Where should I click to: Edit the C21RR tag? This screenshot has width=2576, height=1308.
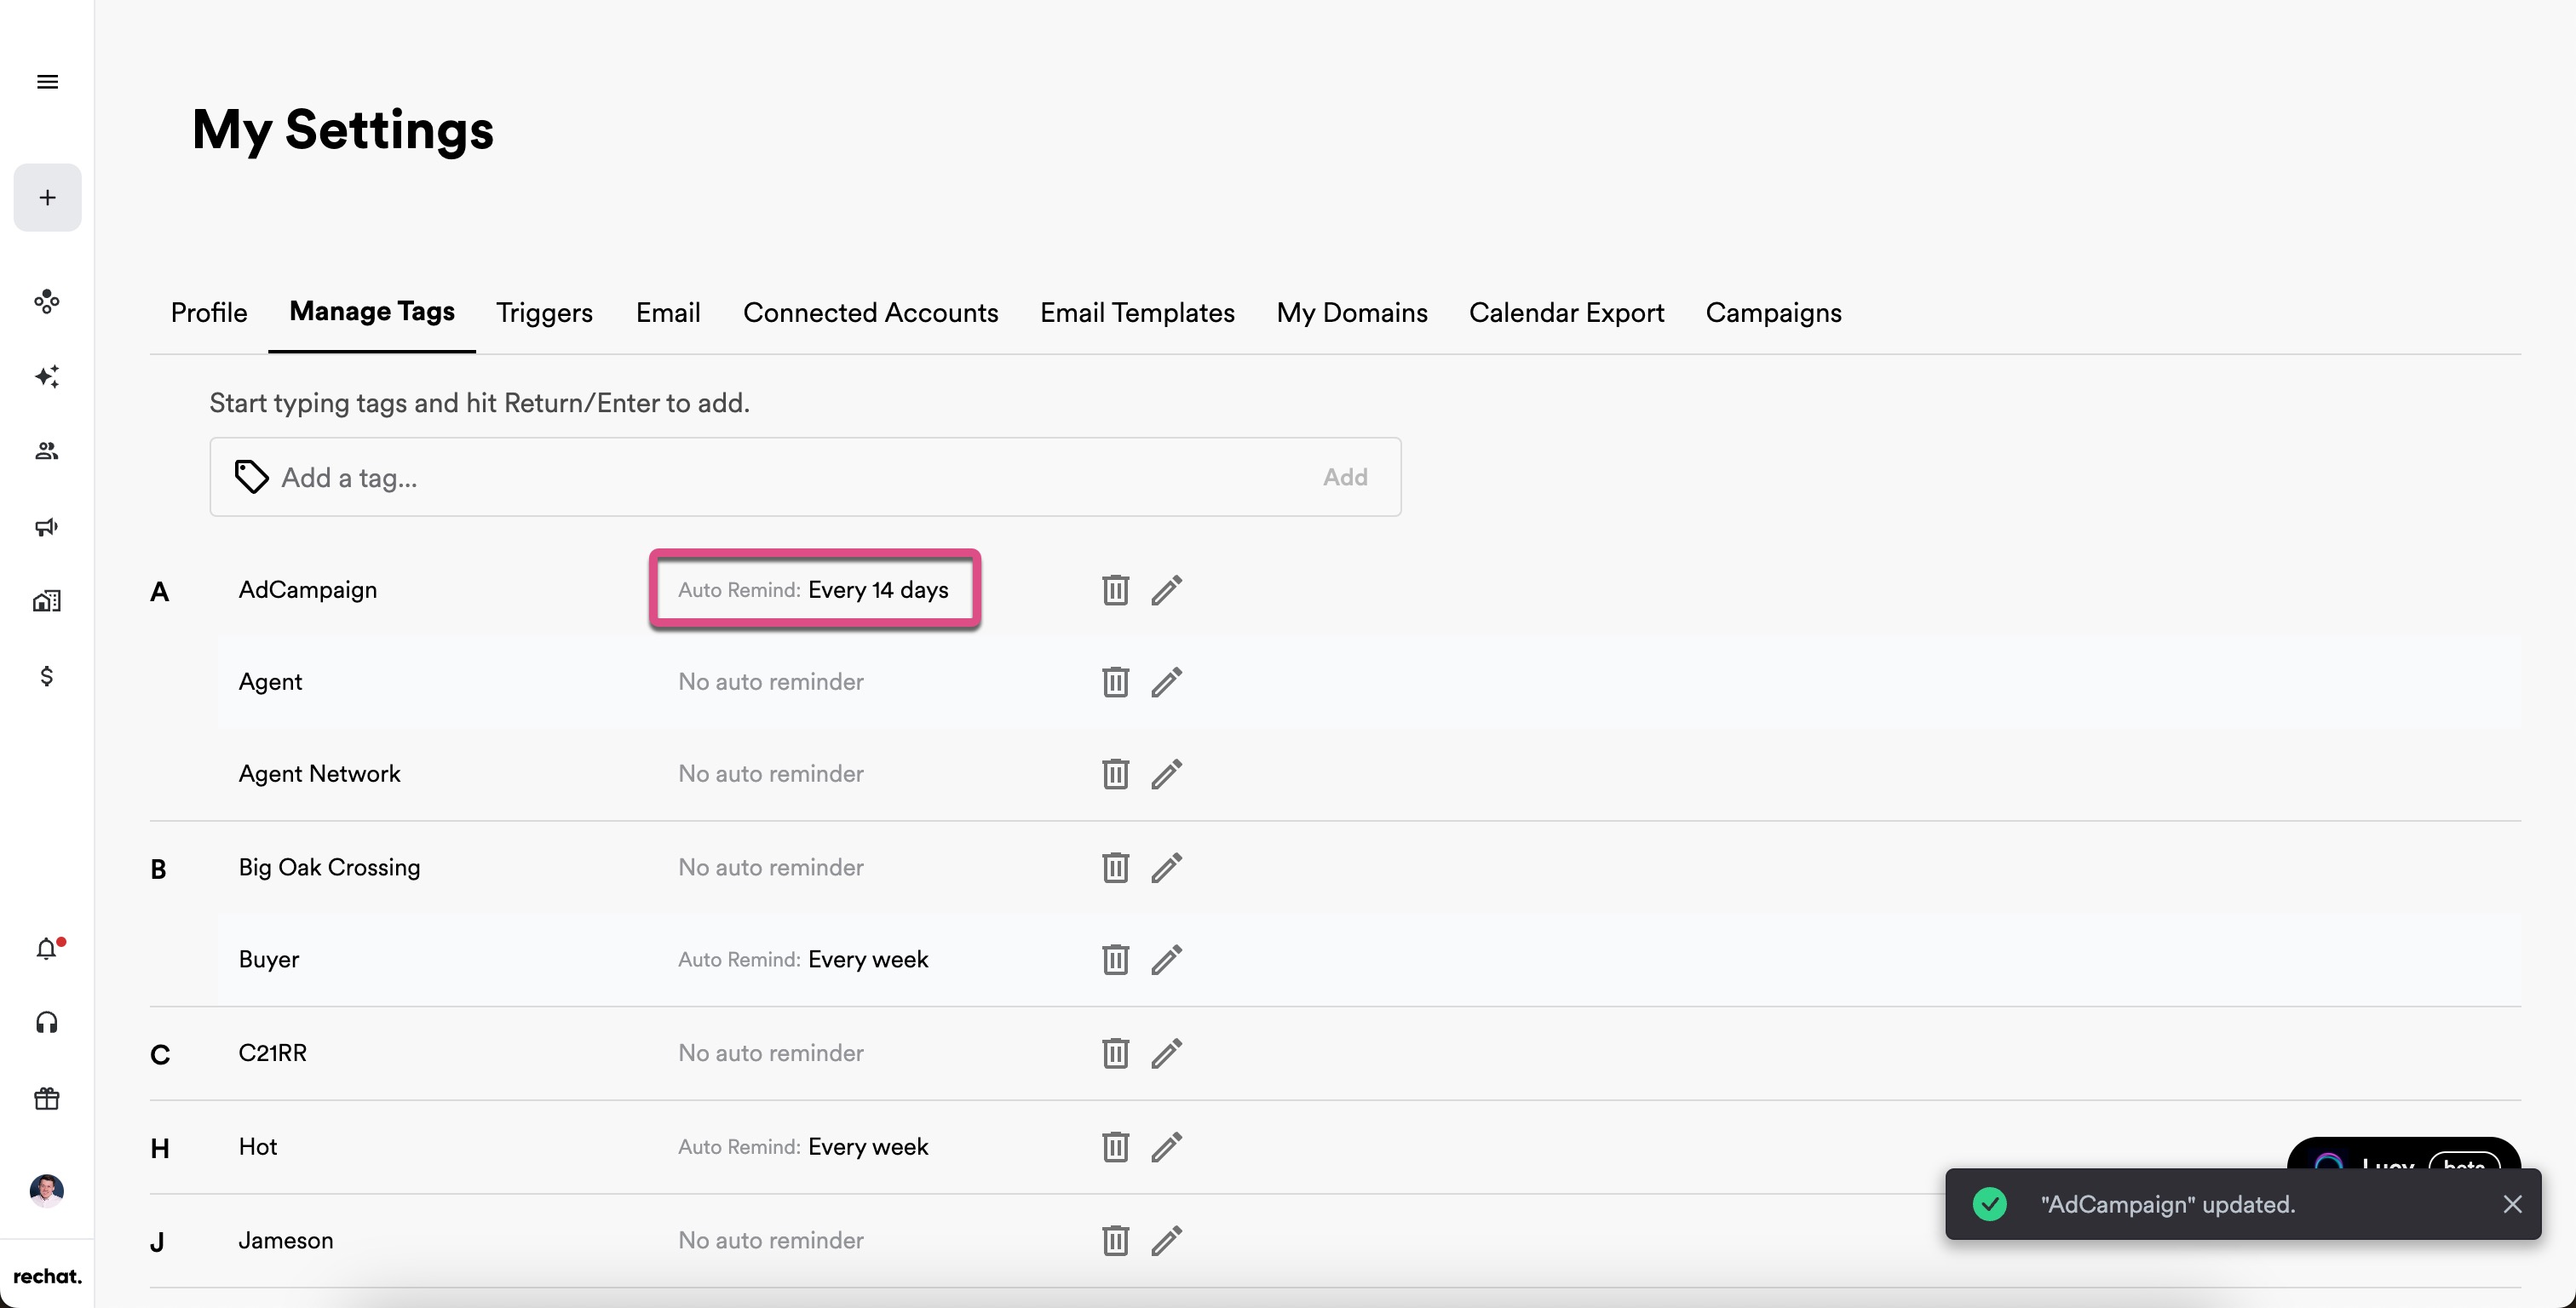click(x=1166, y=1053)
